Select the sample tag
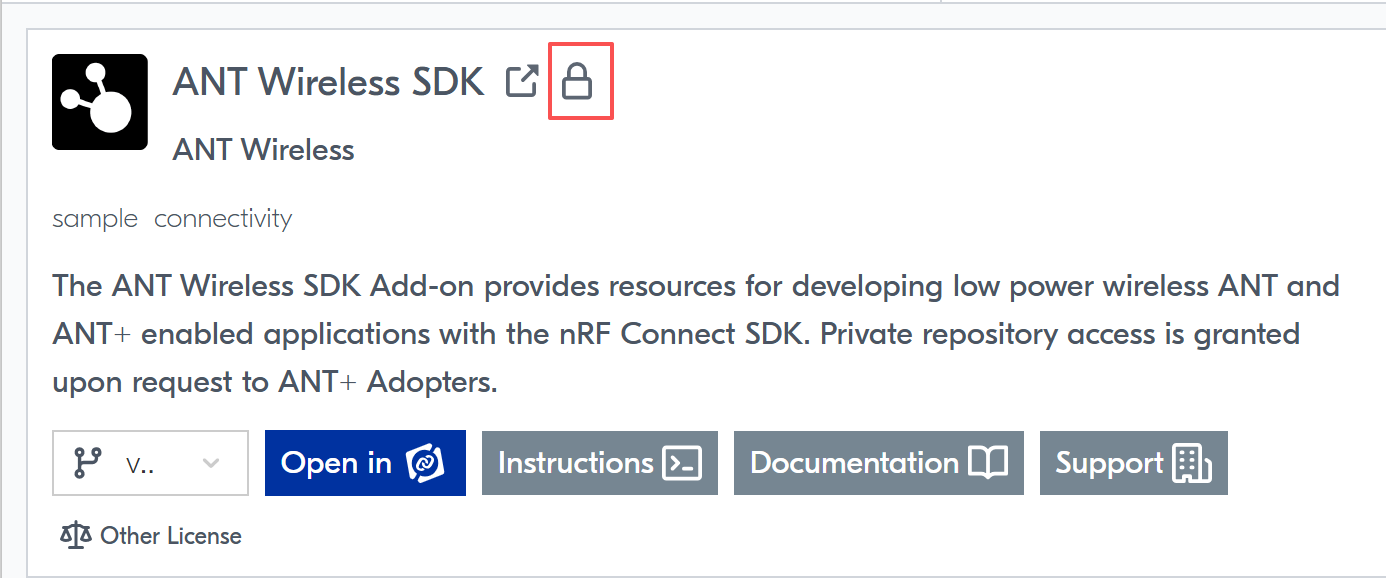Image resolution: width=1386 pixels, height=578 pixels. pos(95,218)
